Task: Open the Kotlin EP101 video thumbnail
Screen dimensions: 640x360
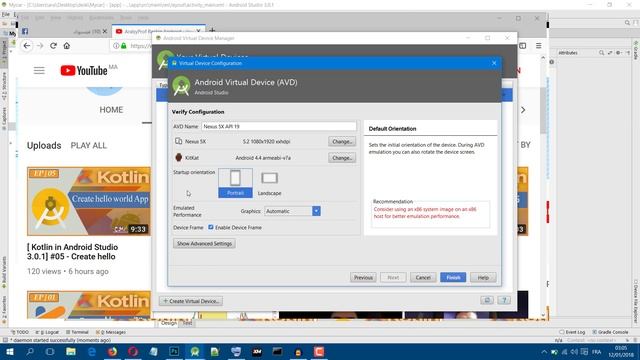Action: click(x=89, y=304)
